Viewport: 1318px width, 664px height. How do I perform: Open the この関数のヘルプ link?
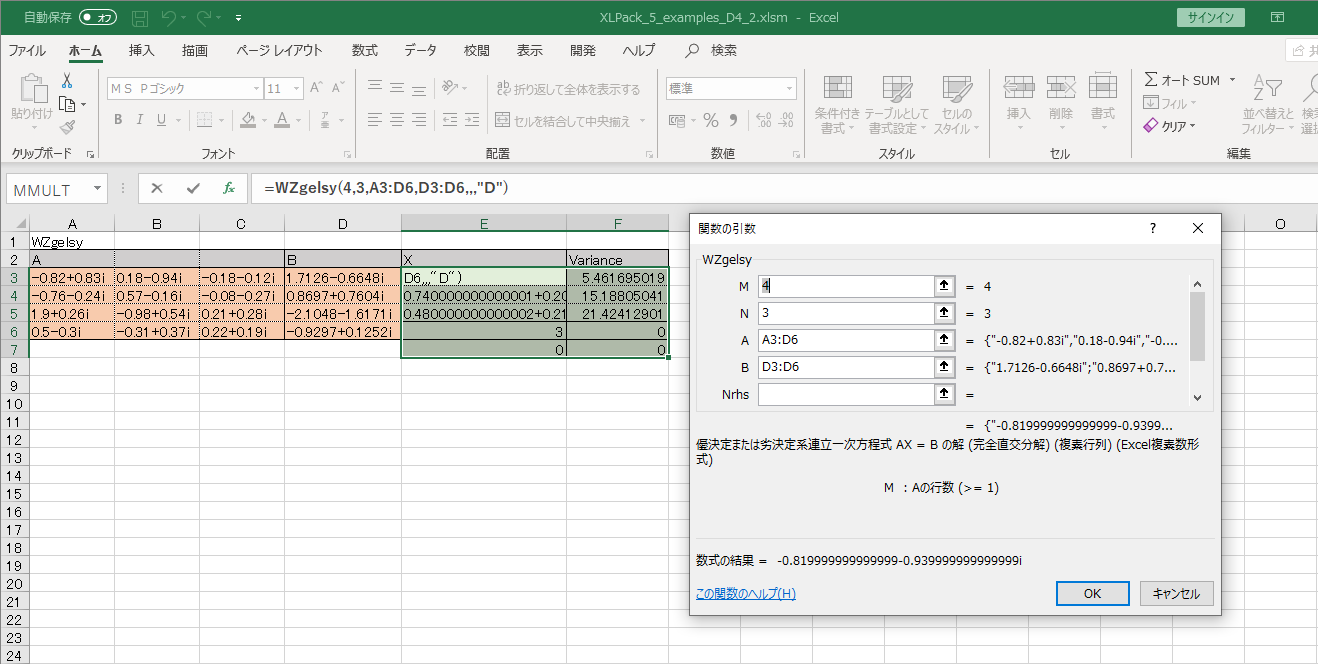pos(745,593)
